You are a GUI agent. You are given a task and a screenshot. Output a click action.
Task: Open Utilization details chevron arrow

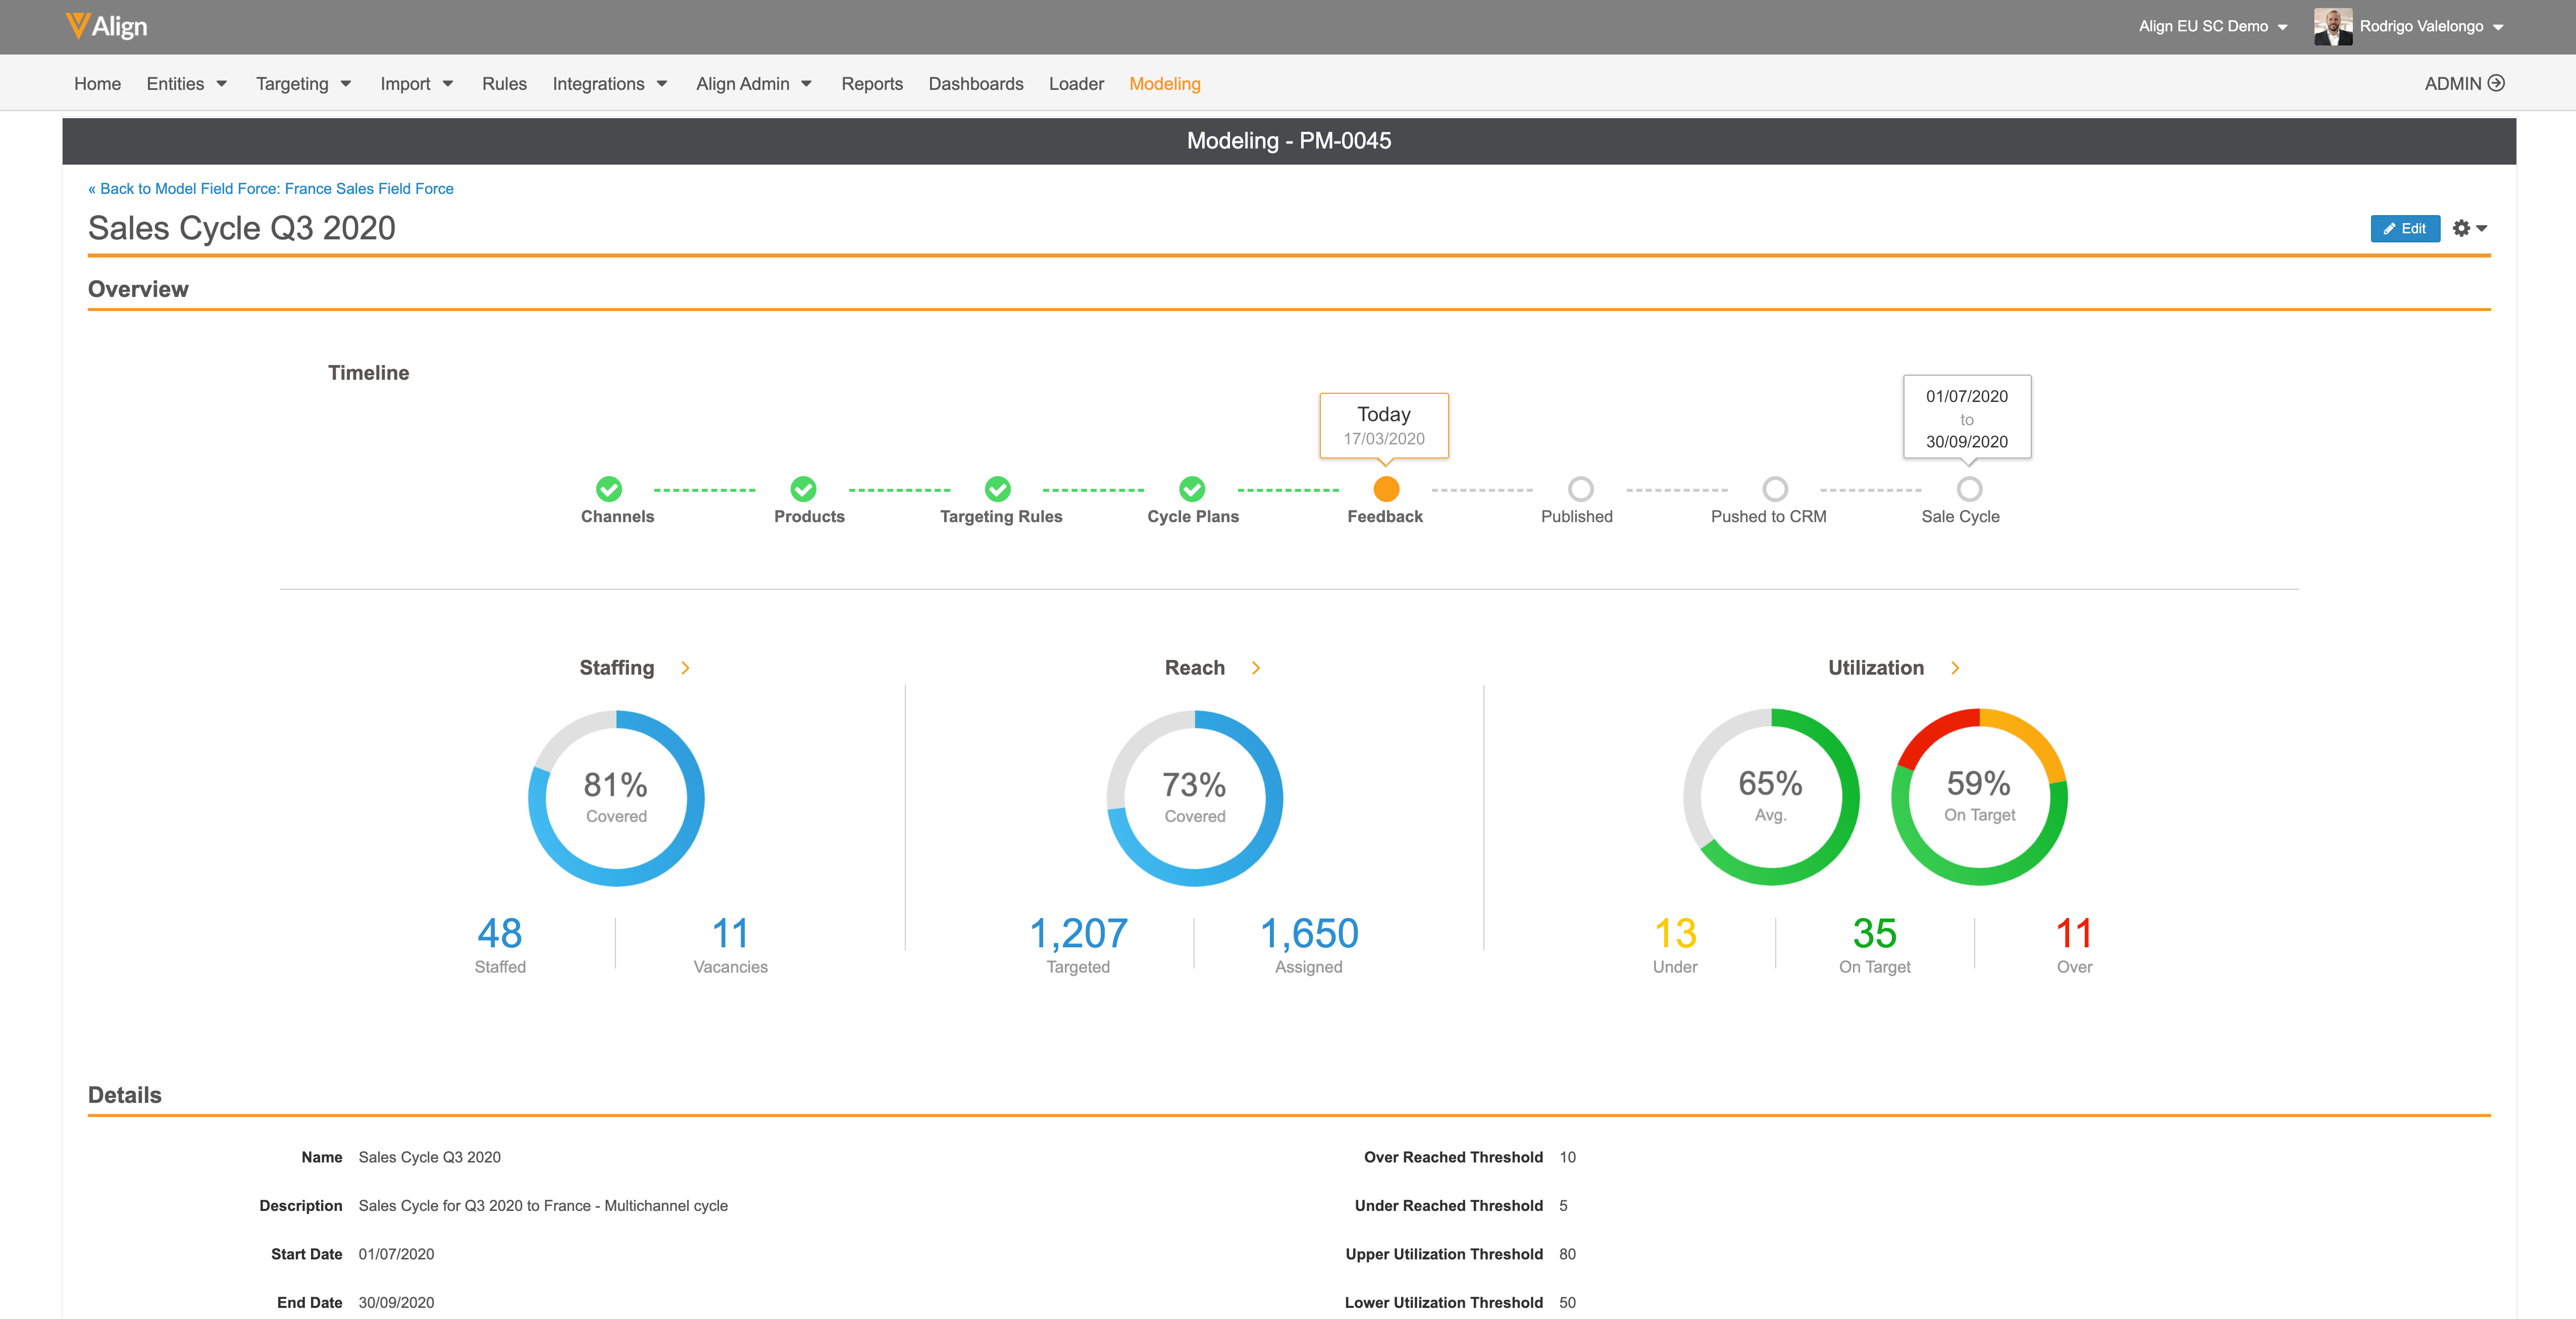pyautogui.click(x=1955, y=668)
